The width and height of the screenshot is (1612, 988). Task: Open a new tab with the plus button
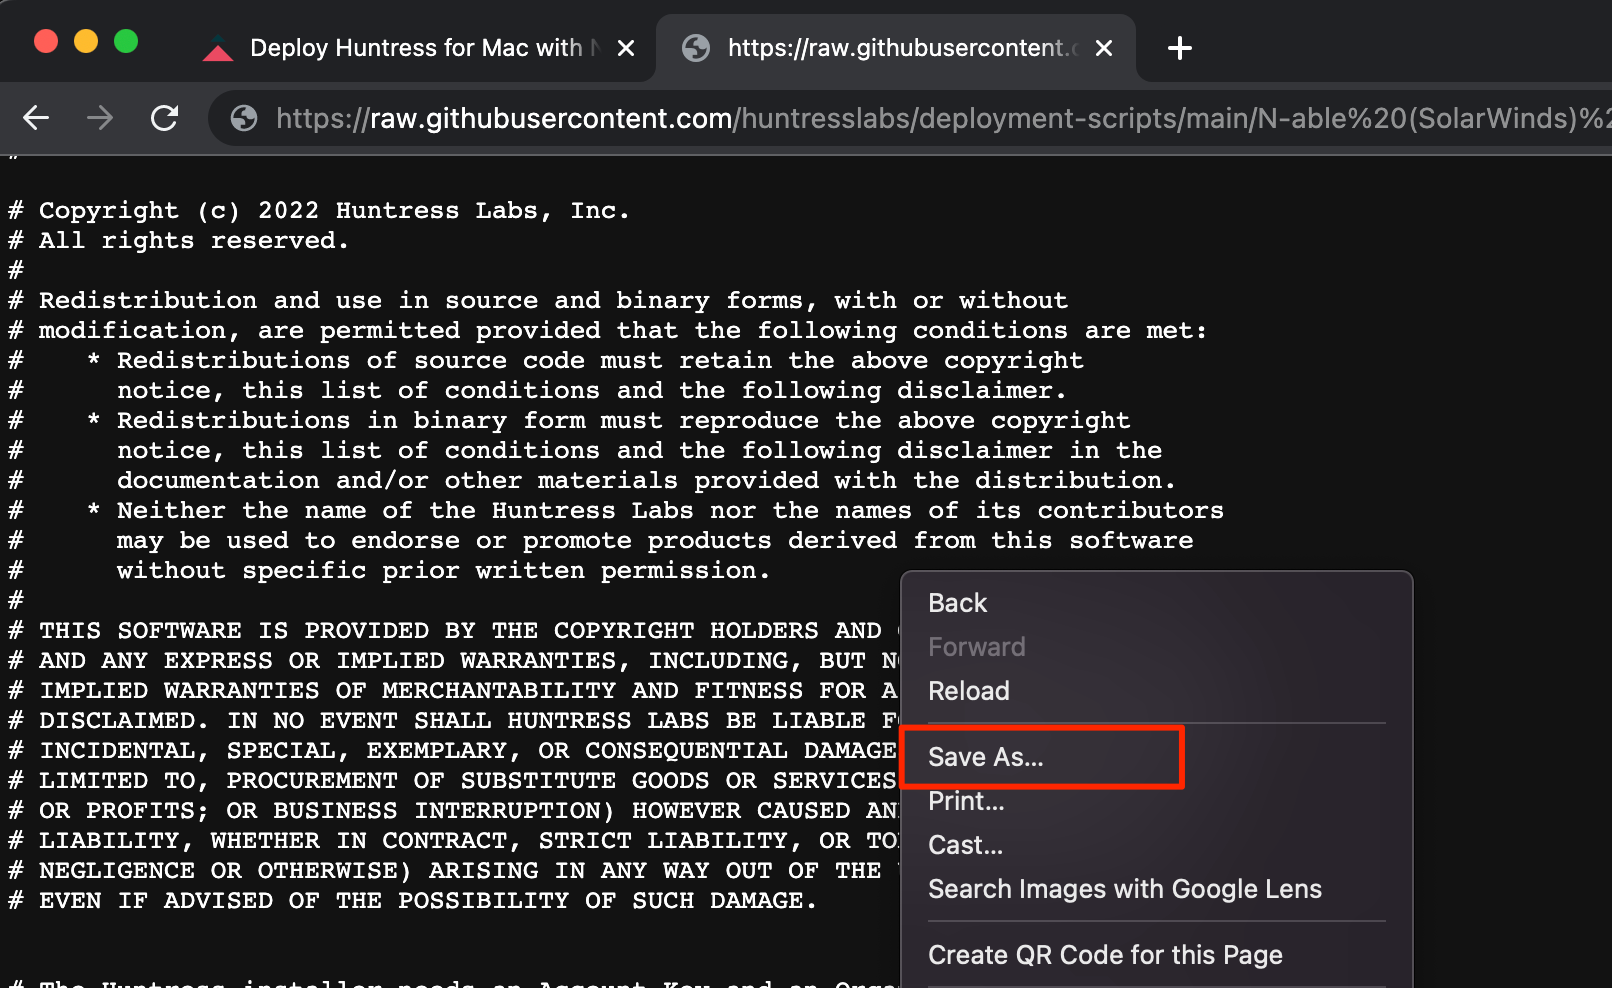1180,48
